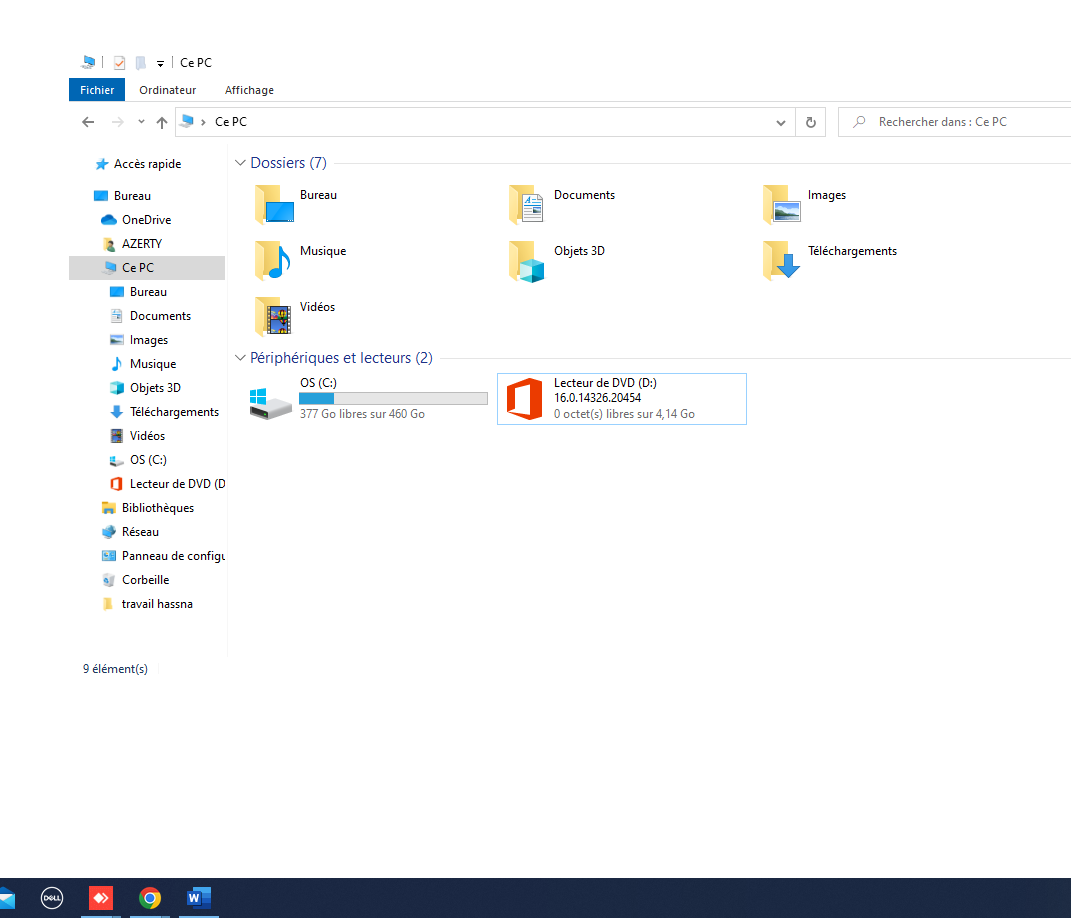
Task: Click the Refresh button in address bar
Action: click(810, 122)
